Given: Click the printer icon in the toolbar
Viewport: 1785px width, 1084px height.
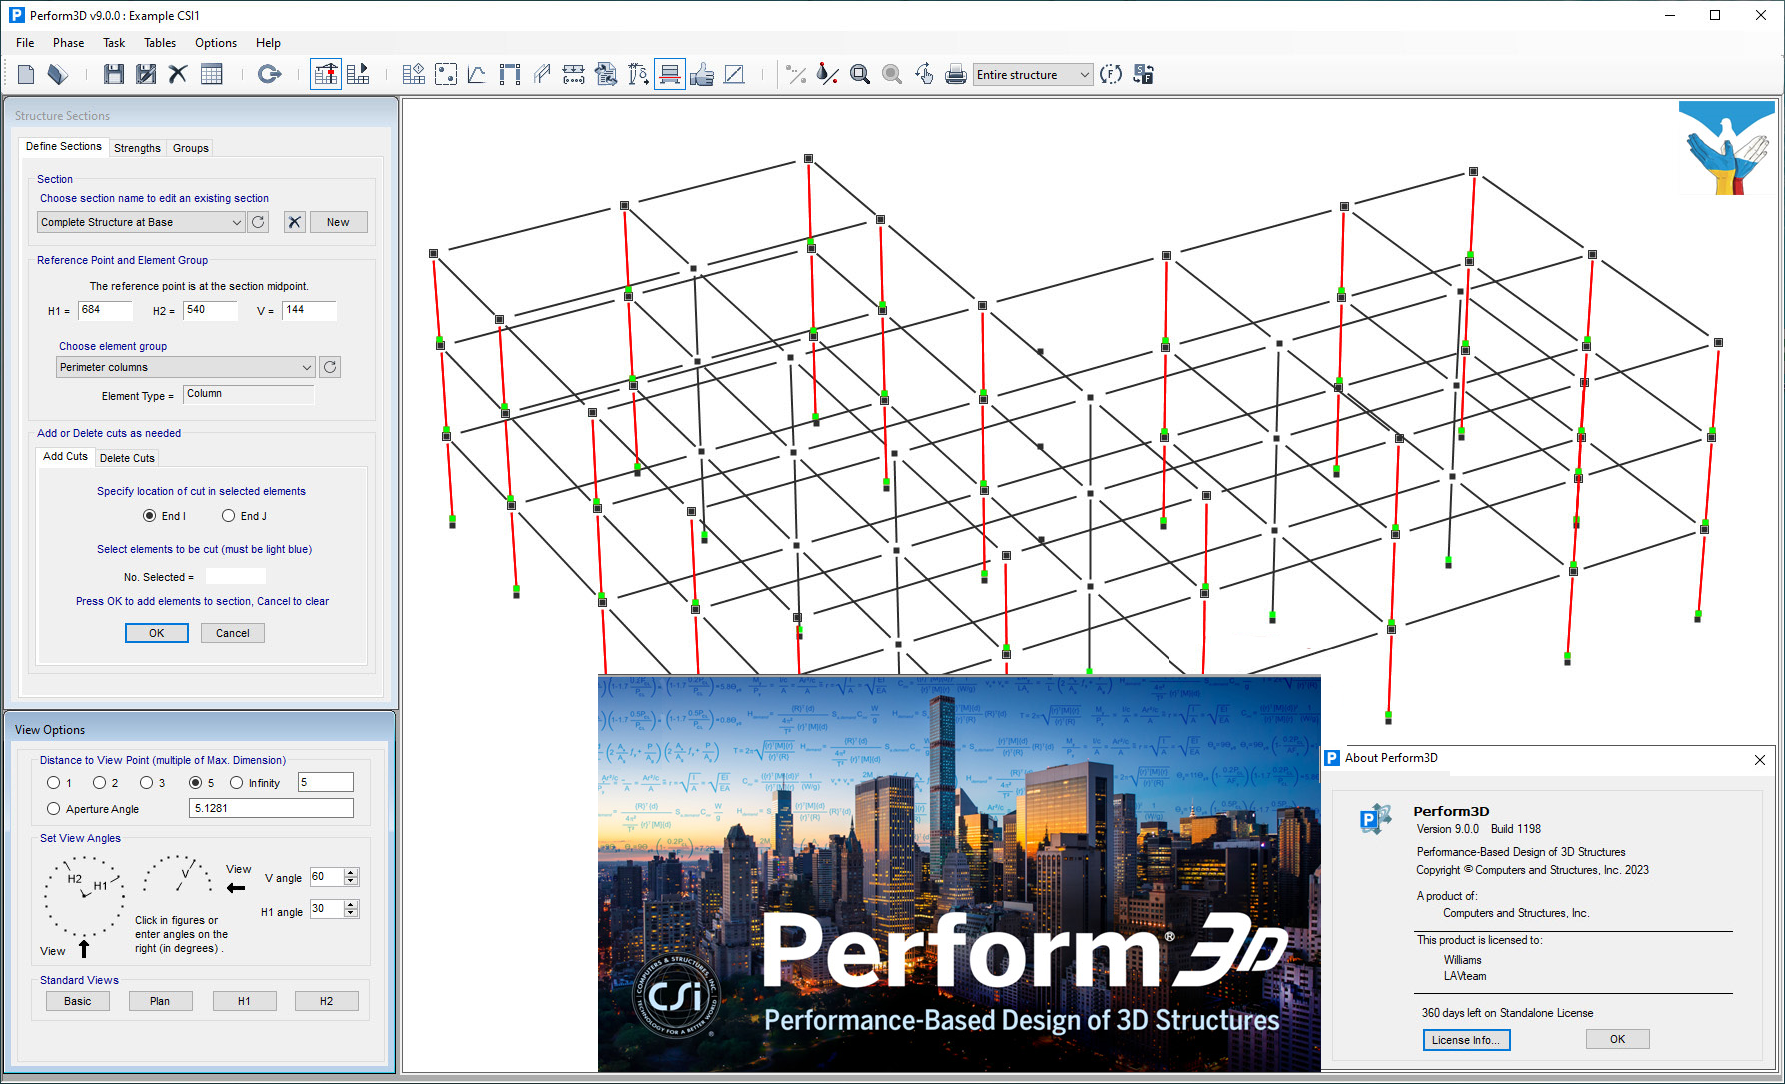Looking at the screenshot, I should coord(956,74).
